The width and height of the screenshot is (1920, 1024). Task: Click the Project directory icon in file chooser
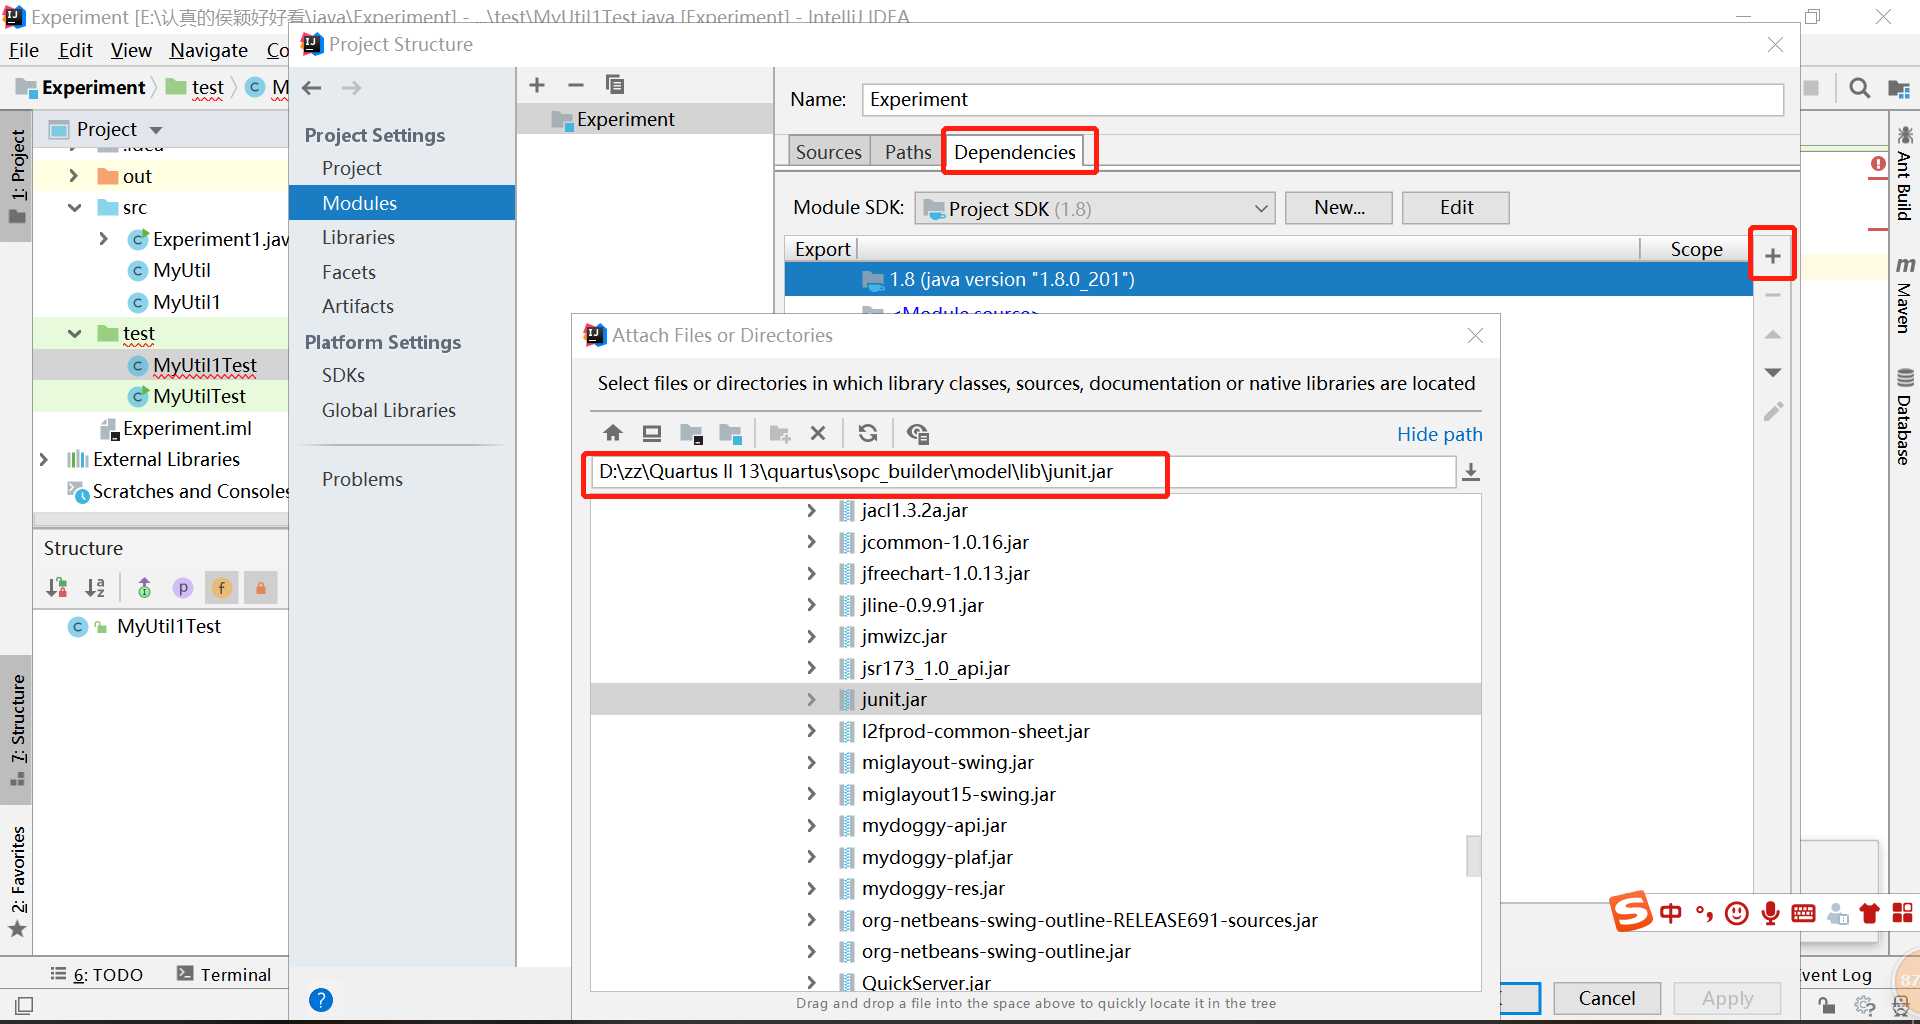pyautogui.click(x=691, y=433)
